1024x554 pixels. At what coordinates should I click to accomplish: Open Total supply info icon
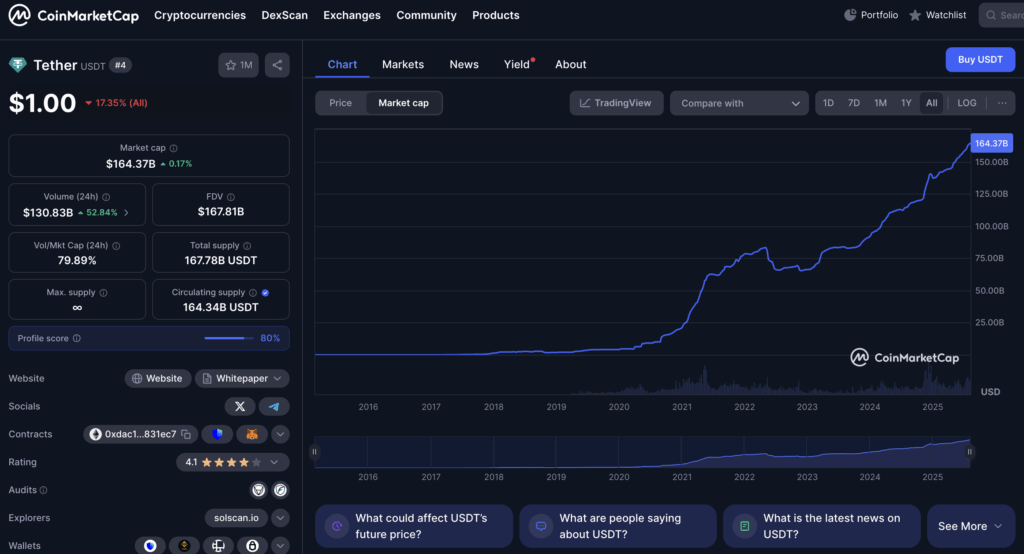click(x=247, y=246)
